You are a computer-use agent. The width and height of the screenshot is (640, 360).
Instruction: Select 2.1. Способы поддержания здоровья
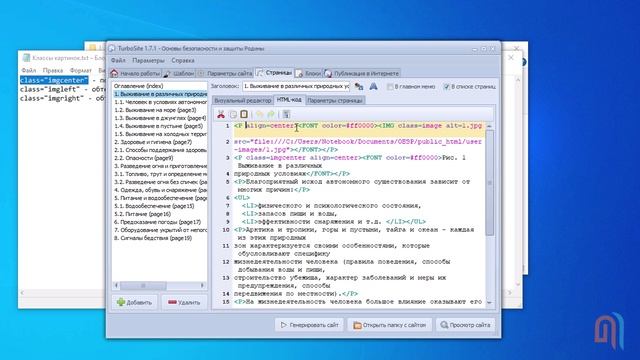pyautogui.click(x=160, y=150)
